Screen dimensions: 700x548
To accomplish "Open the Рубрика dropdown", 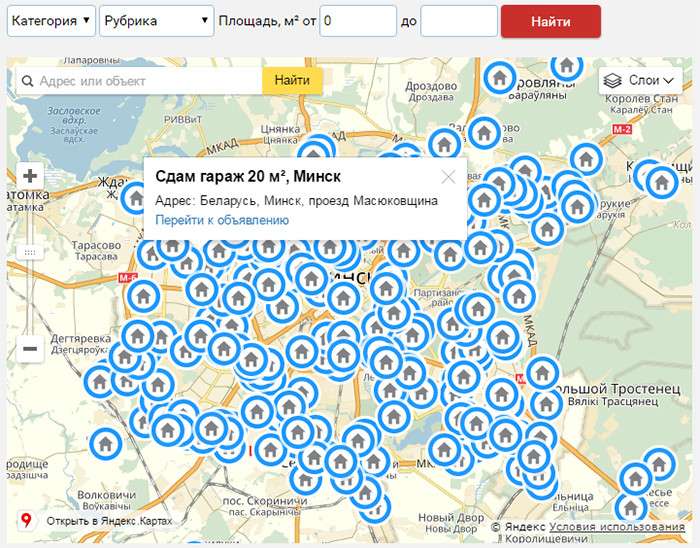I will [x=156, y=21].
